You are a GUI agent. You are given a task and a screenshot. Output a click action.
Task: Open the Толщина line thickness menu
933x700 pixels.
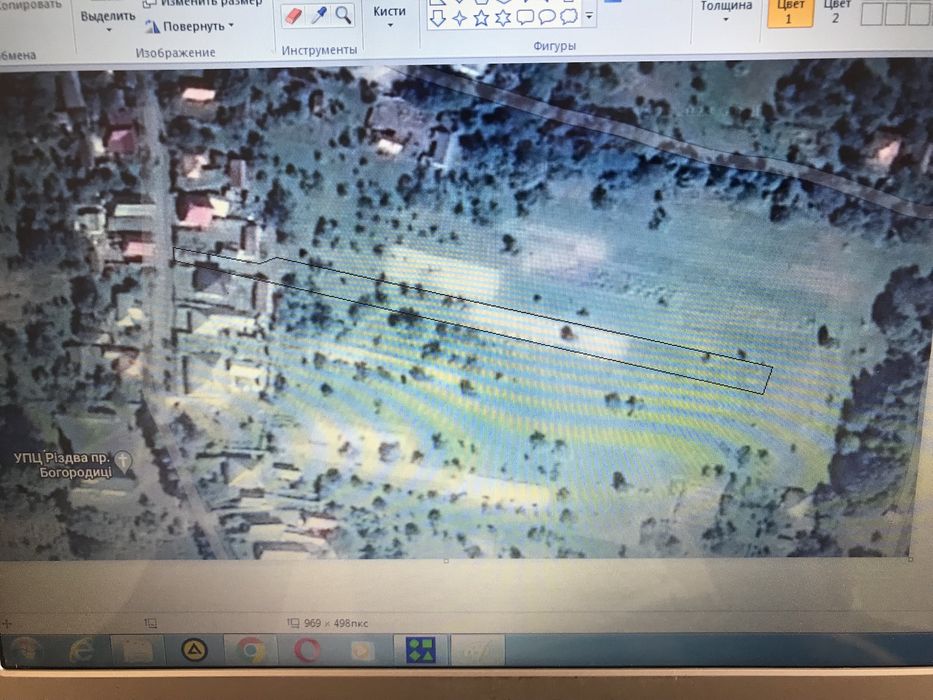pos(726,12)
